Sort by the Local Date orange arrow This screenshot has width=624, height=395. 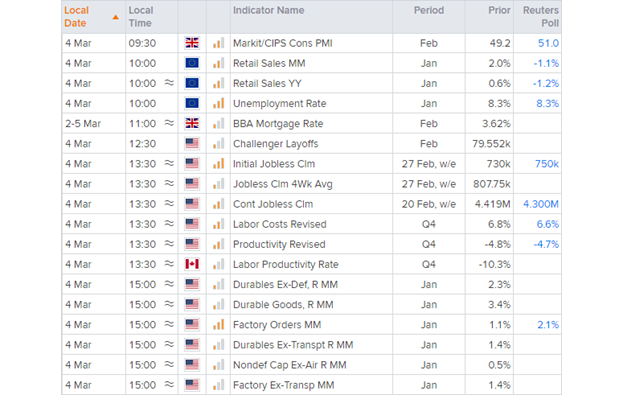(115, 17)
